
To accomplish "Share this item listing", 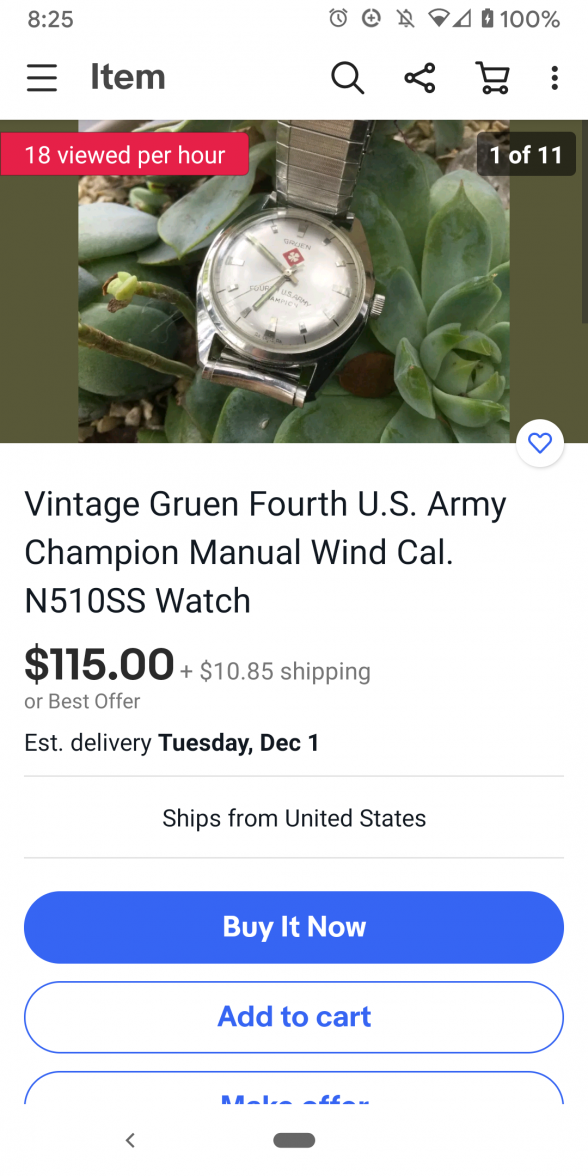I will point(419,77).
